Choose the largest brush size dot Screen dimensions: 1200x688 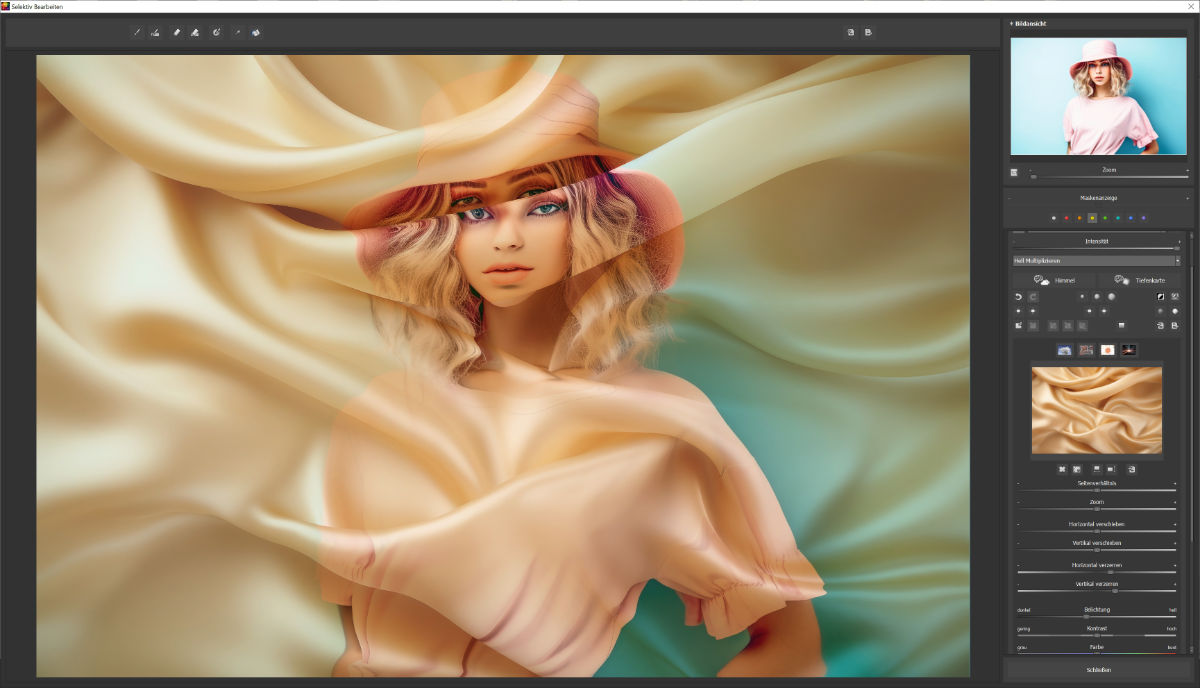pyautogui.click(x=1110, y=296)
